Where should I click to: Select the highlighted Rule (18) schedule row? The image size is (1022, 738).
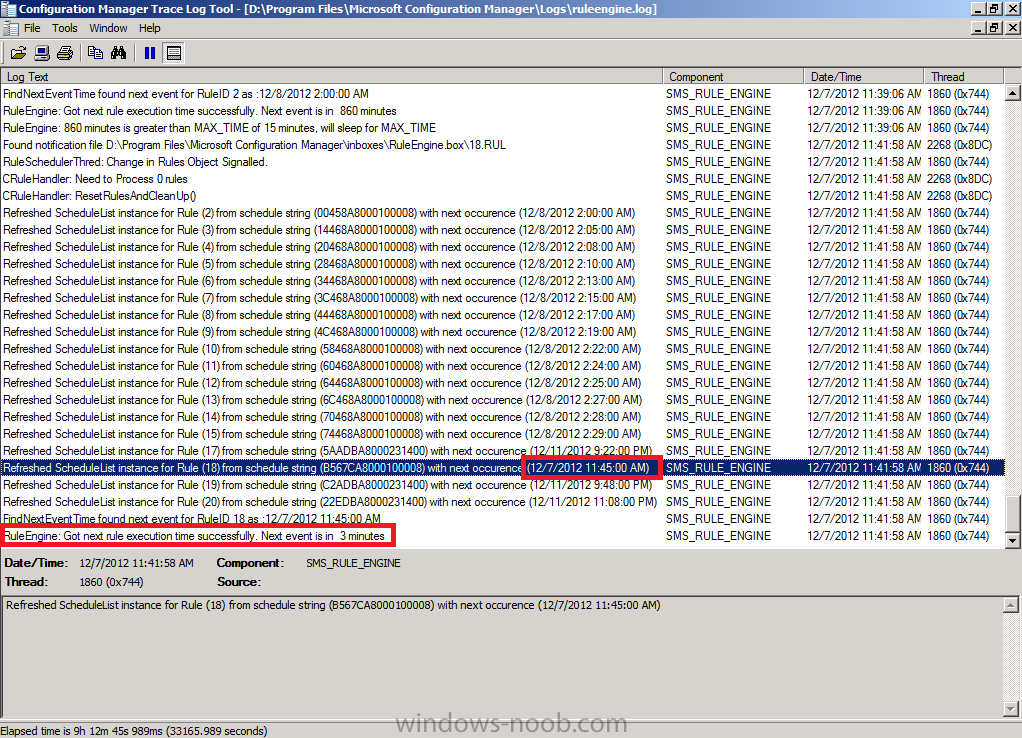503,467
